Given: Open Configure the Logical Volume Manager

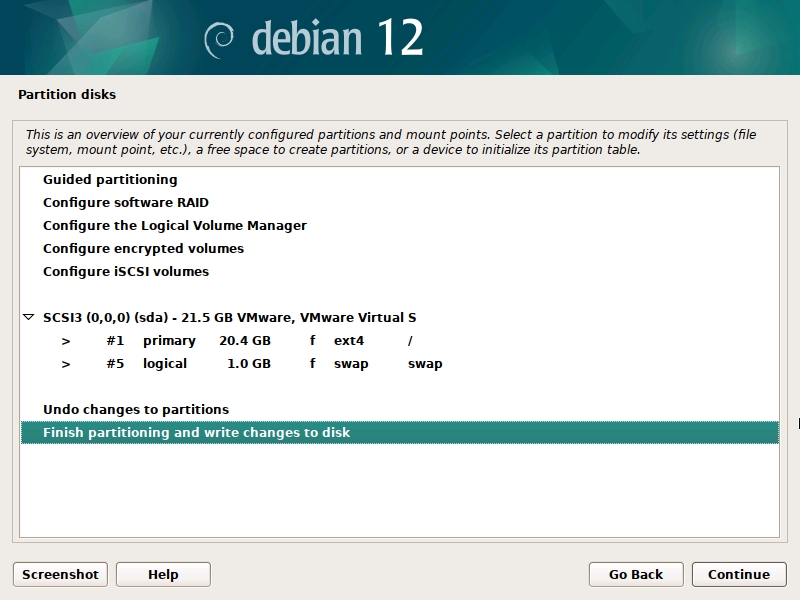Looking at the screenshot, I should point(175,226).
